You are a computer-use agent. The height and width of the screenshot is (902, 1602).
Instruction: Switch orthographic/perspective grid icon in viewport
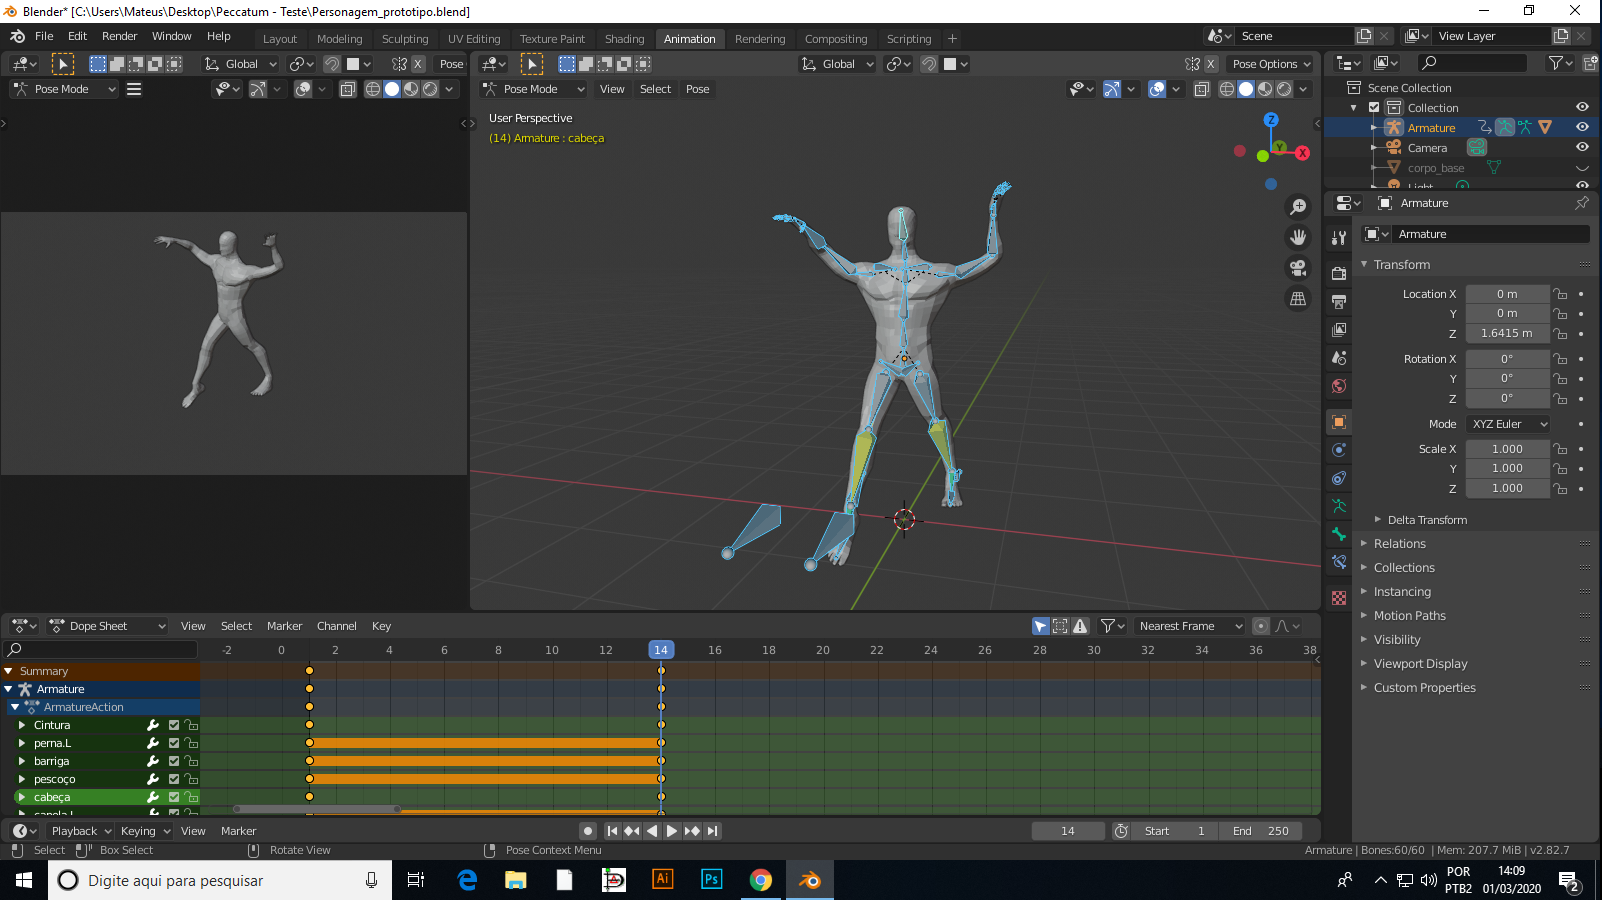pos(1298,298)
